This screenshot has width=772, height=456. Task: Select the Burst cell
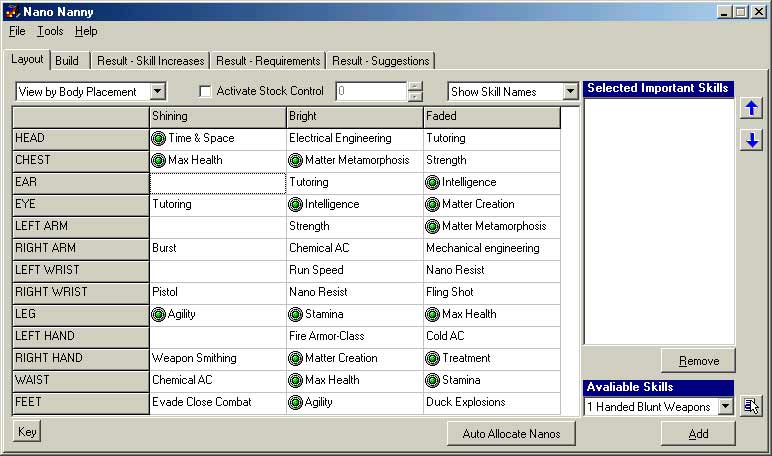[218, 248]
